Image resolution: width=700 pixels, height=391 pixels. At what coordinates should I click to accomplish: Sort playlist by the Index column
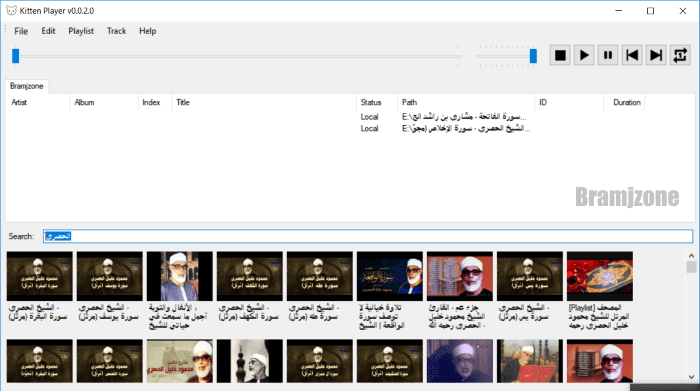tap(155, 102)
